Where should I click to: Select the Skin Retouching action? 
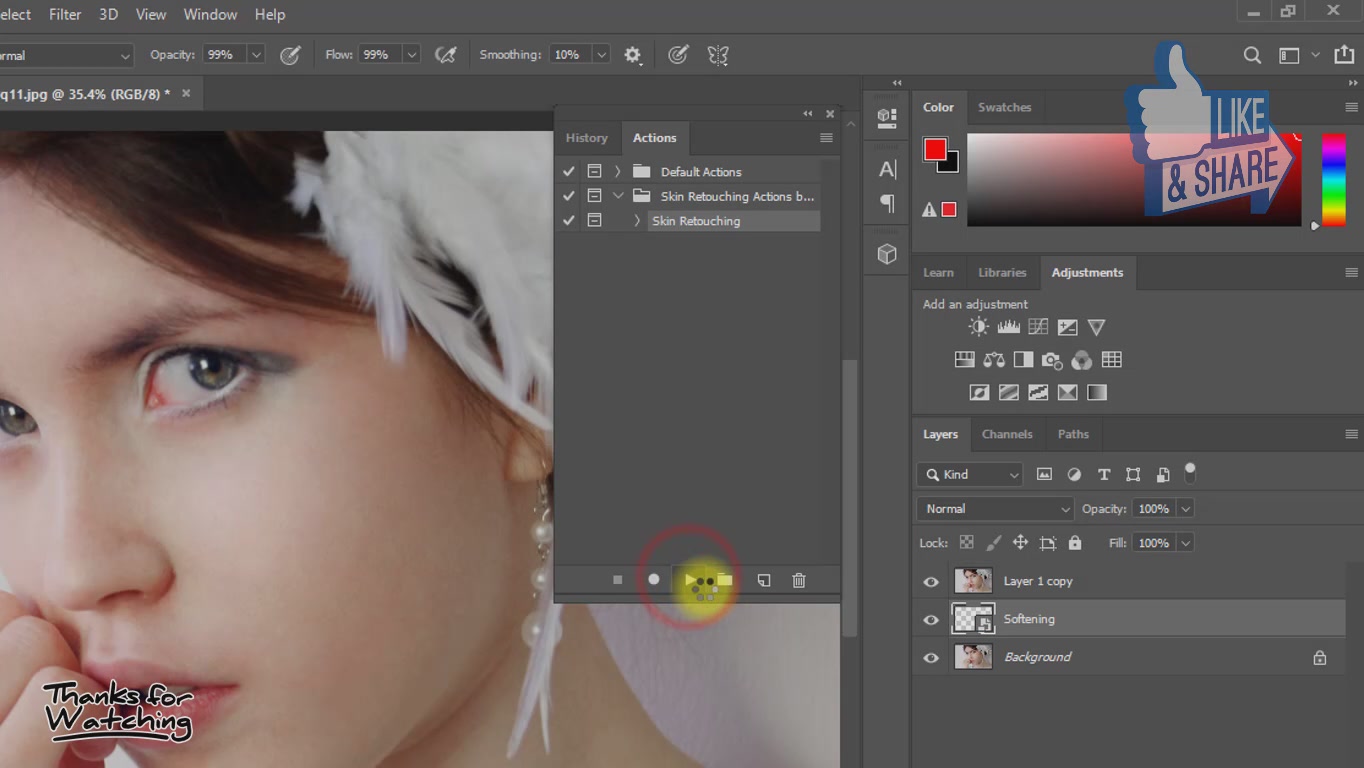[x=696, y=221]
